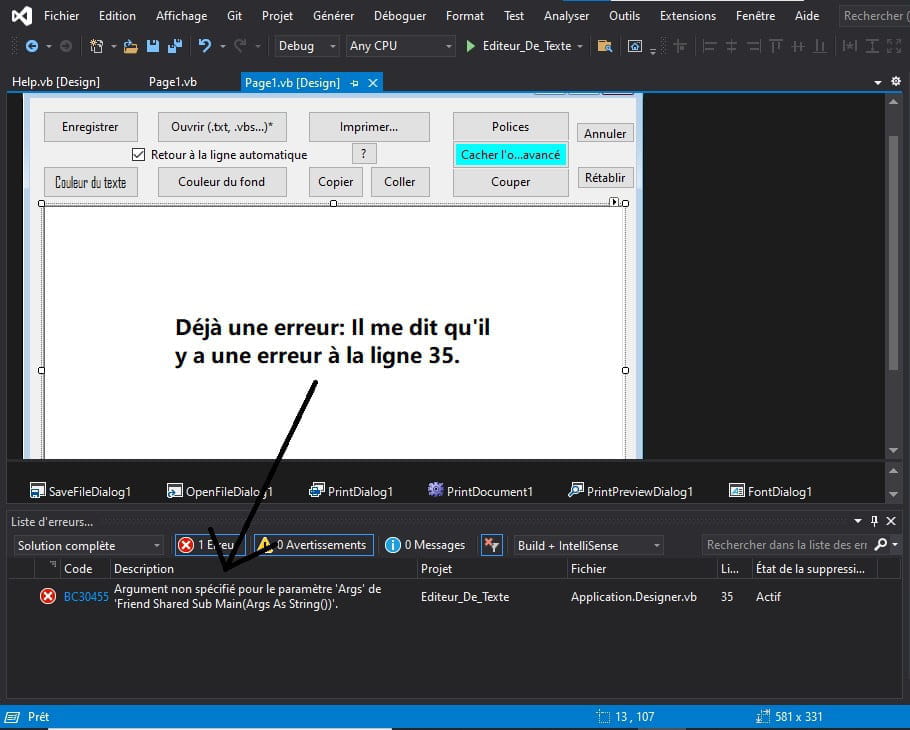Click the save all icon
The height and width of the screenshot is (730, 910).
(x=175, y=46)
